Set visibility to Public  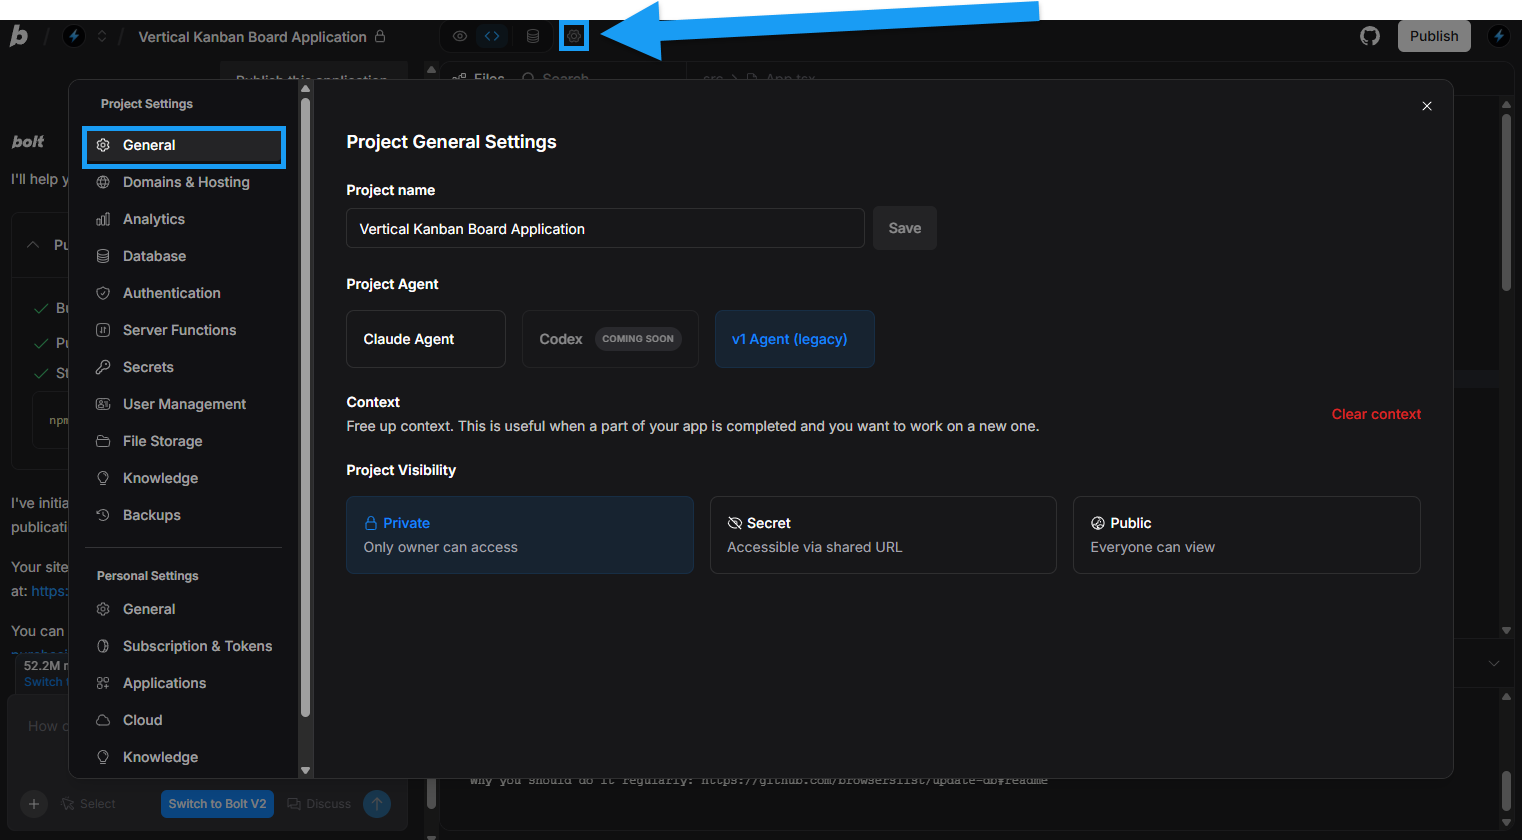coord(1247,535)
